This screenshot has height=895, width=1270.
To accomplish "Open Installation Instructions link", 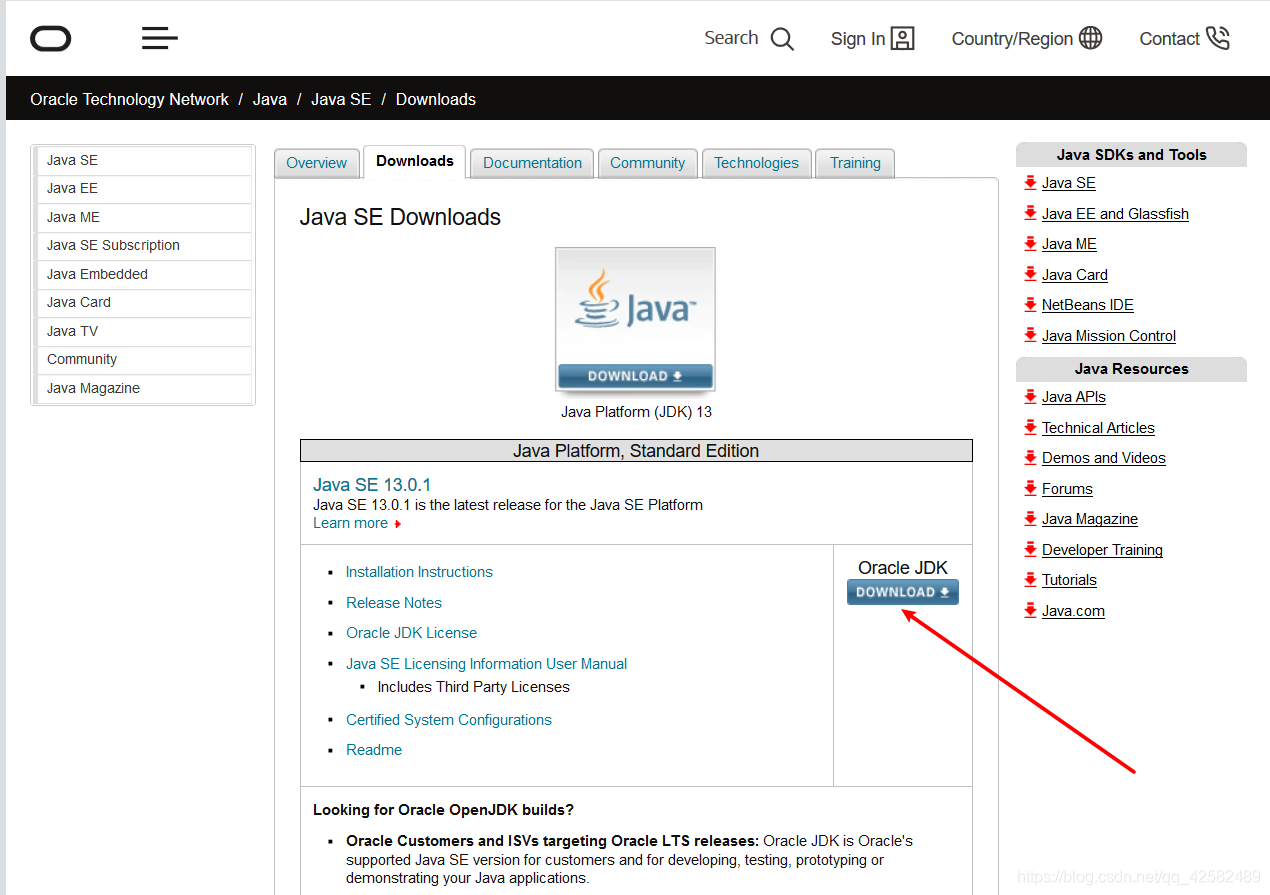I will pyautogui.click(x=419, y=572).
